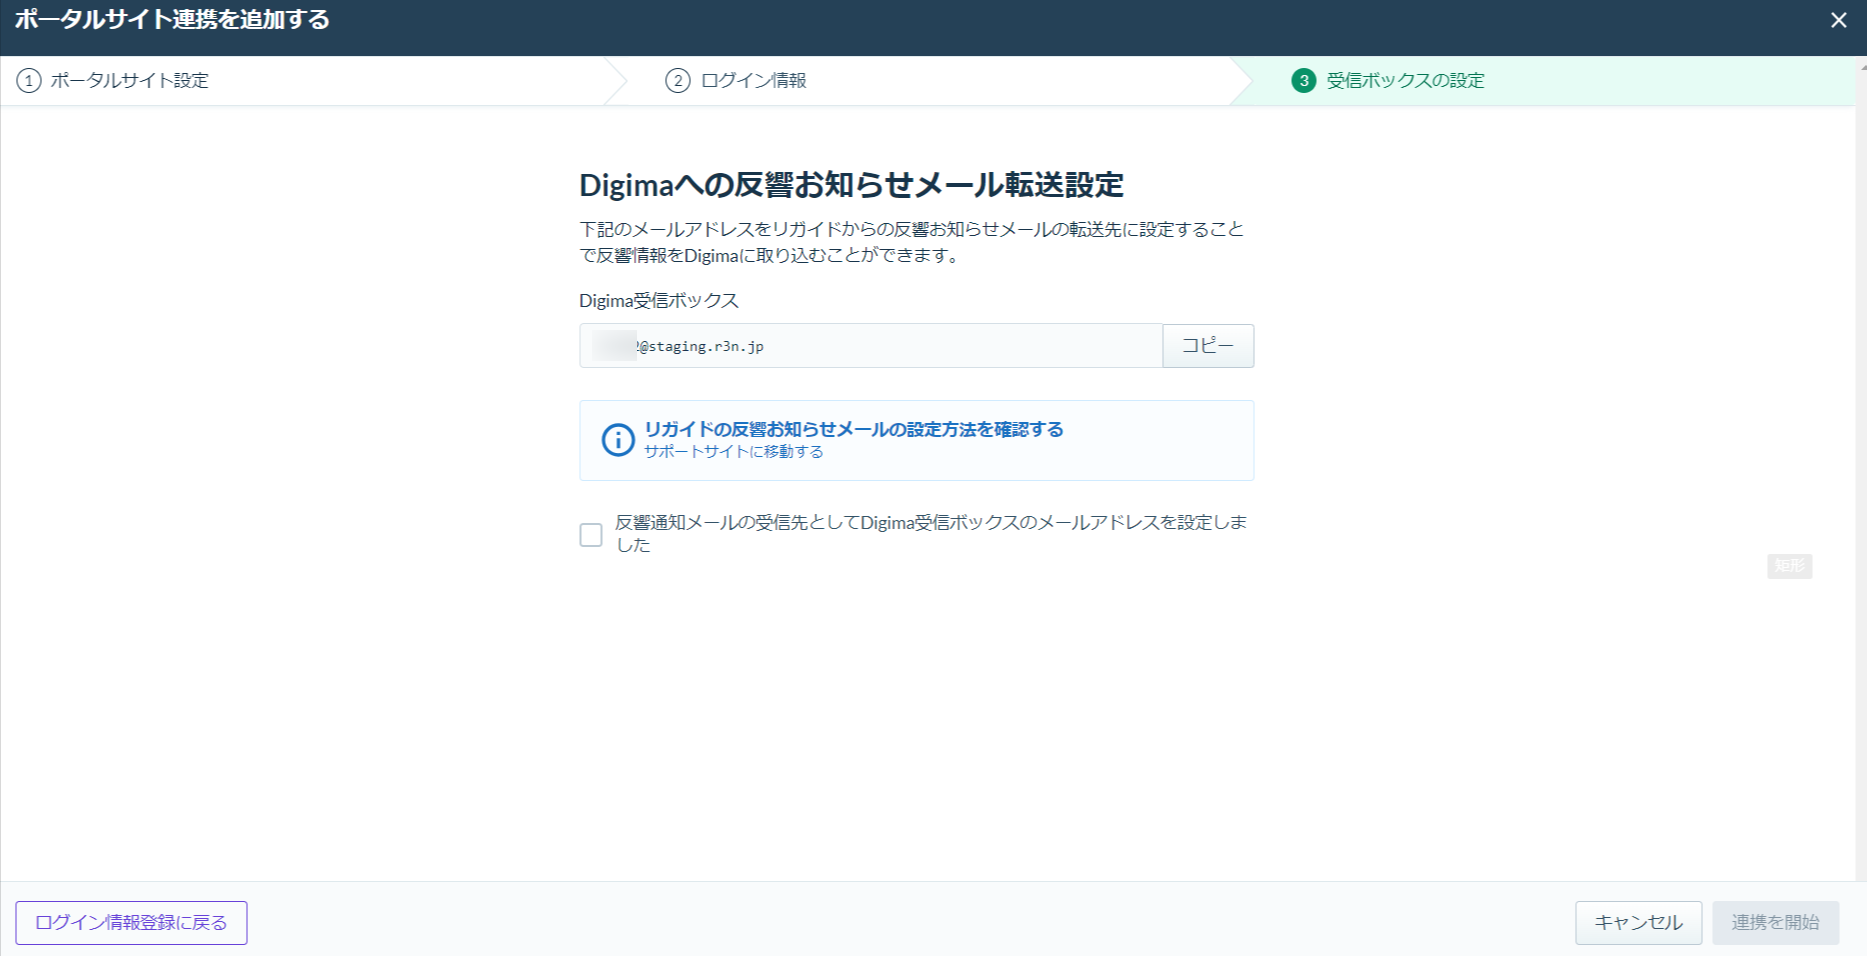Go to step 2 ログイン情報
The height and width of the screenshot is (956, 1867).
point(736,80)
